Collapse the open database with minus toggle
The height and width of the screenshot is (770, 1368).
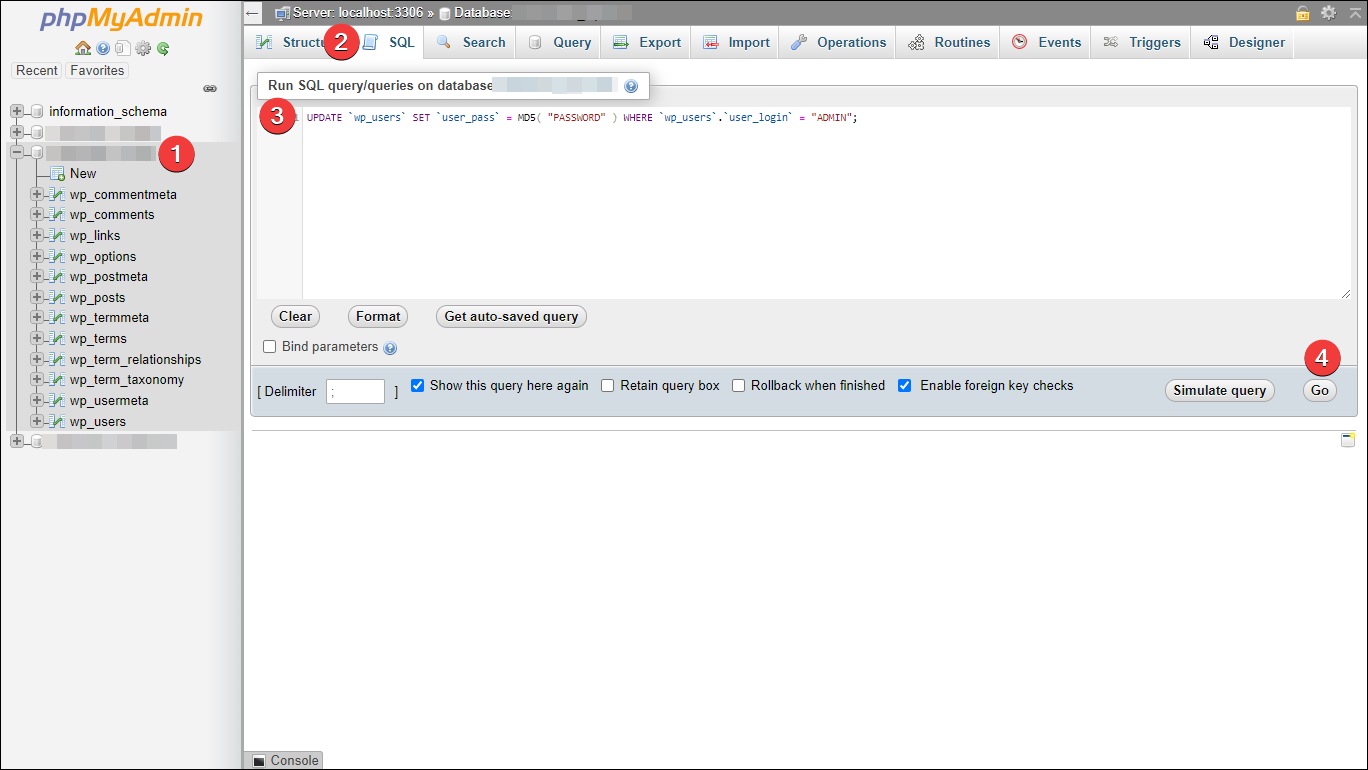click(17, 152)
